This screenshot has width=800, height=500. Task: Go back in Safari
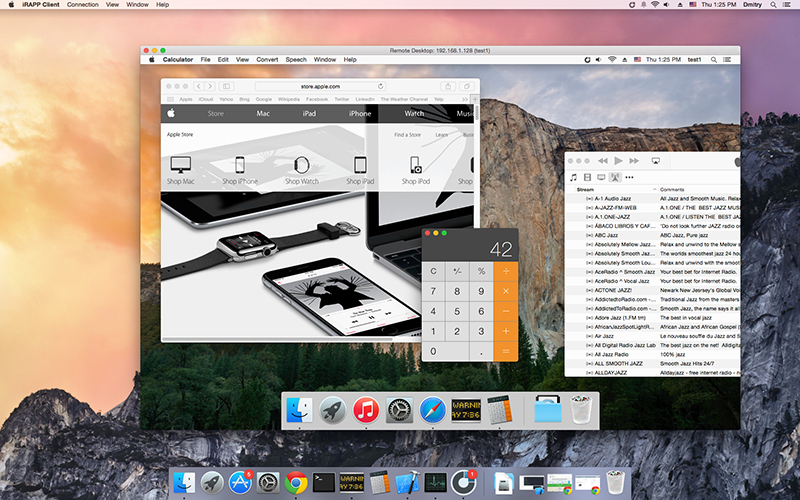[x=198, y=86]
